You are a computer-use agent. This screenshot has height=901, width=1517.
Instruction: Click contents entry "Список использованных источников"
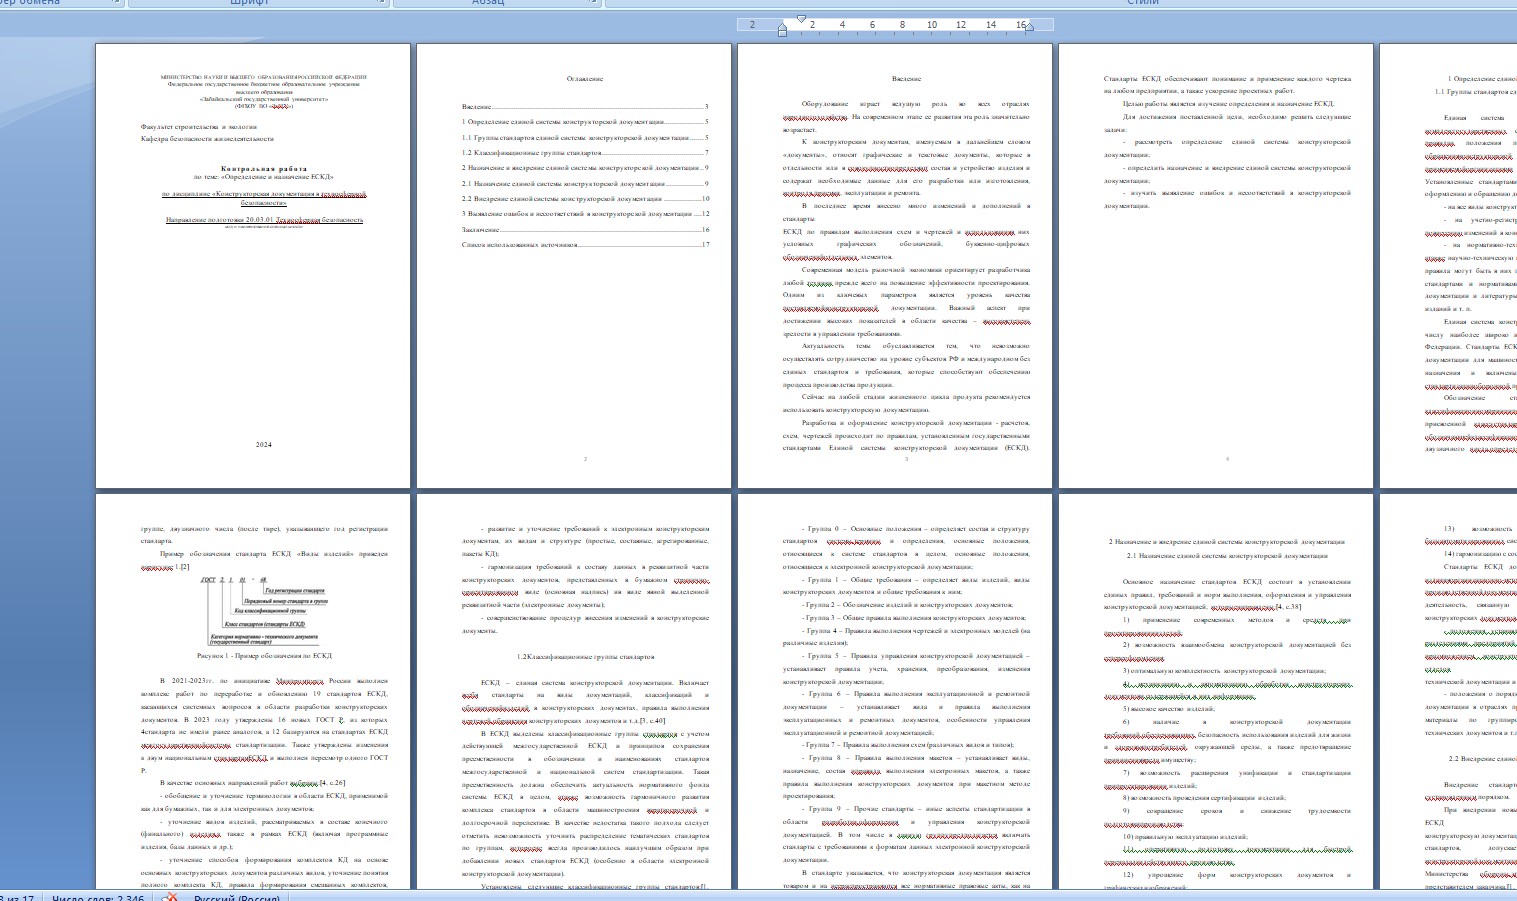[x=585, y=245]
